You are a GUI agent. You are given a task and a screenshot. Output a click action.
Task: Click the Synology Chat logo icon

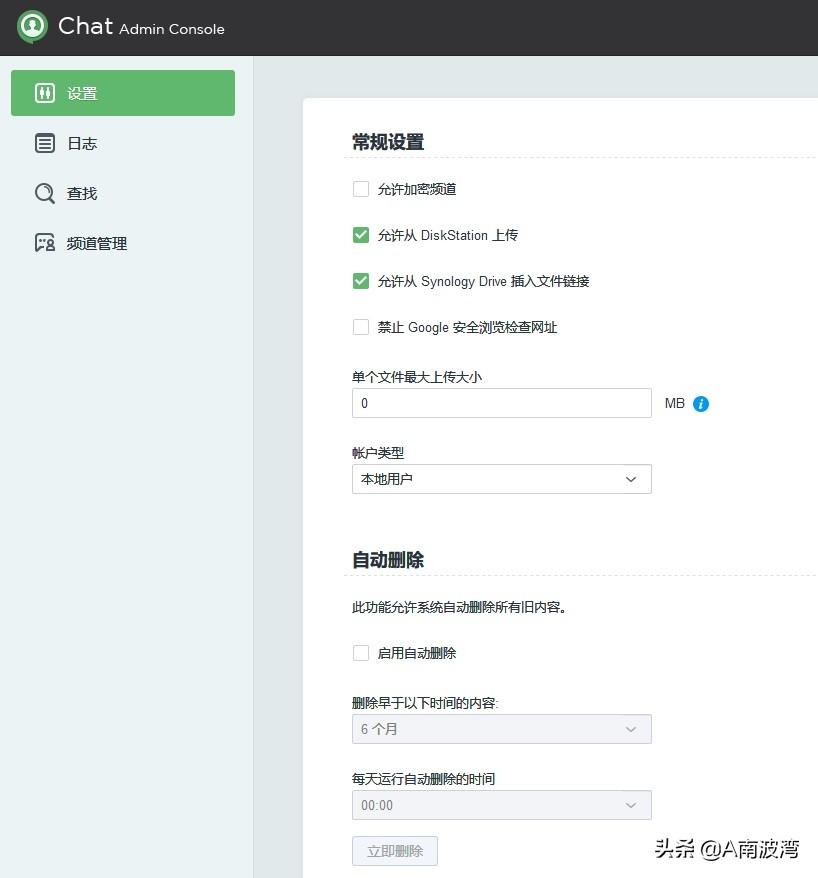coord(33,26)
